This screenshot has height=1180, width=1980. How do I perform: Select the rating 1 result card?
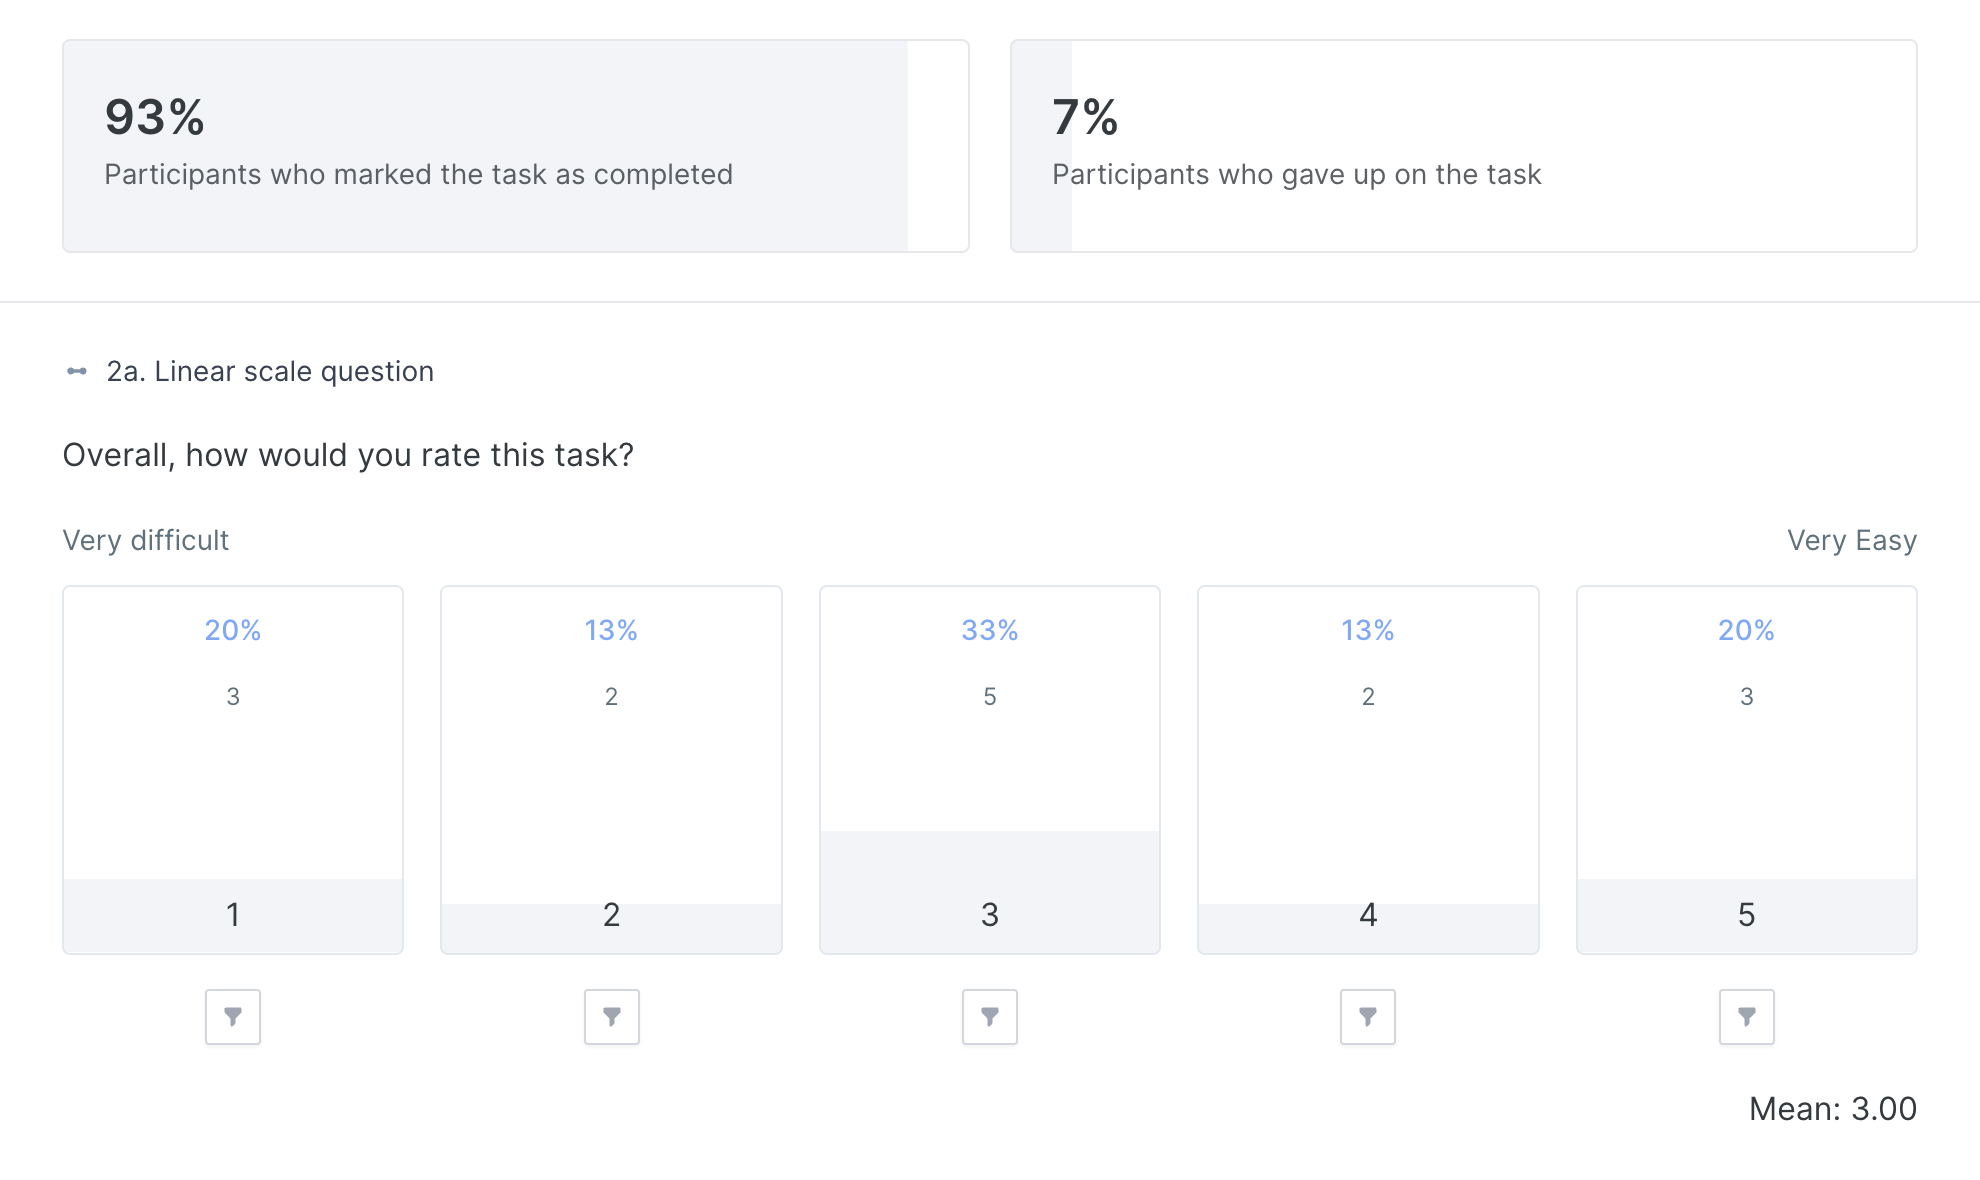(233, 770)
